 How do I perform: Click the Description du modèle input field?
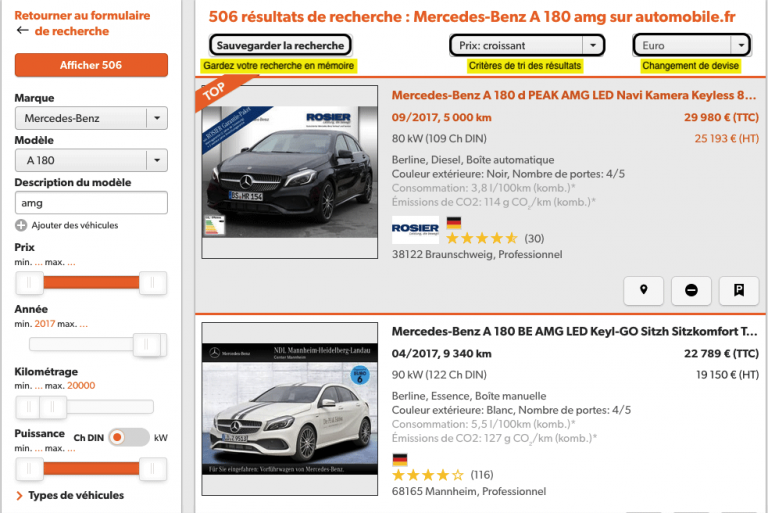tap(91, 202)
